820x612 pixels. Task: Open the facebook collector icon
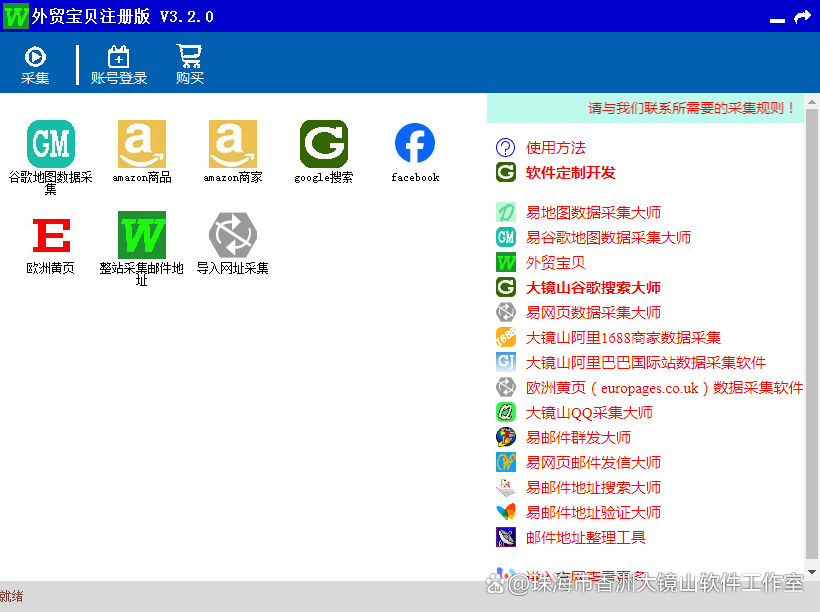415,145
